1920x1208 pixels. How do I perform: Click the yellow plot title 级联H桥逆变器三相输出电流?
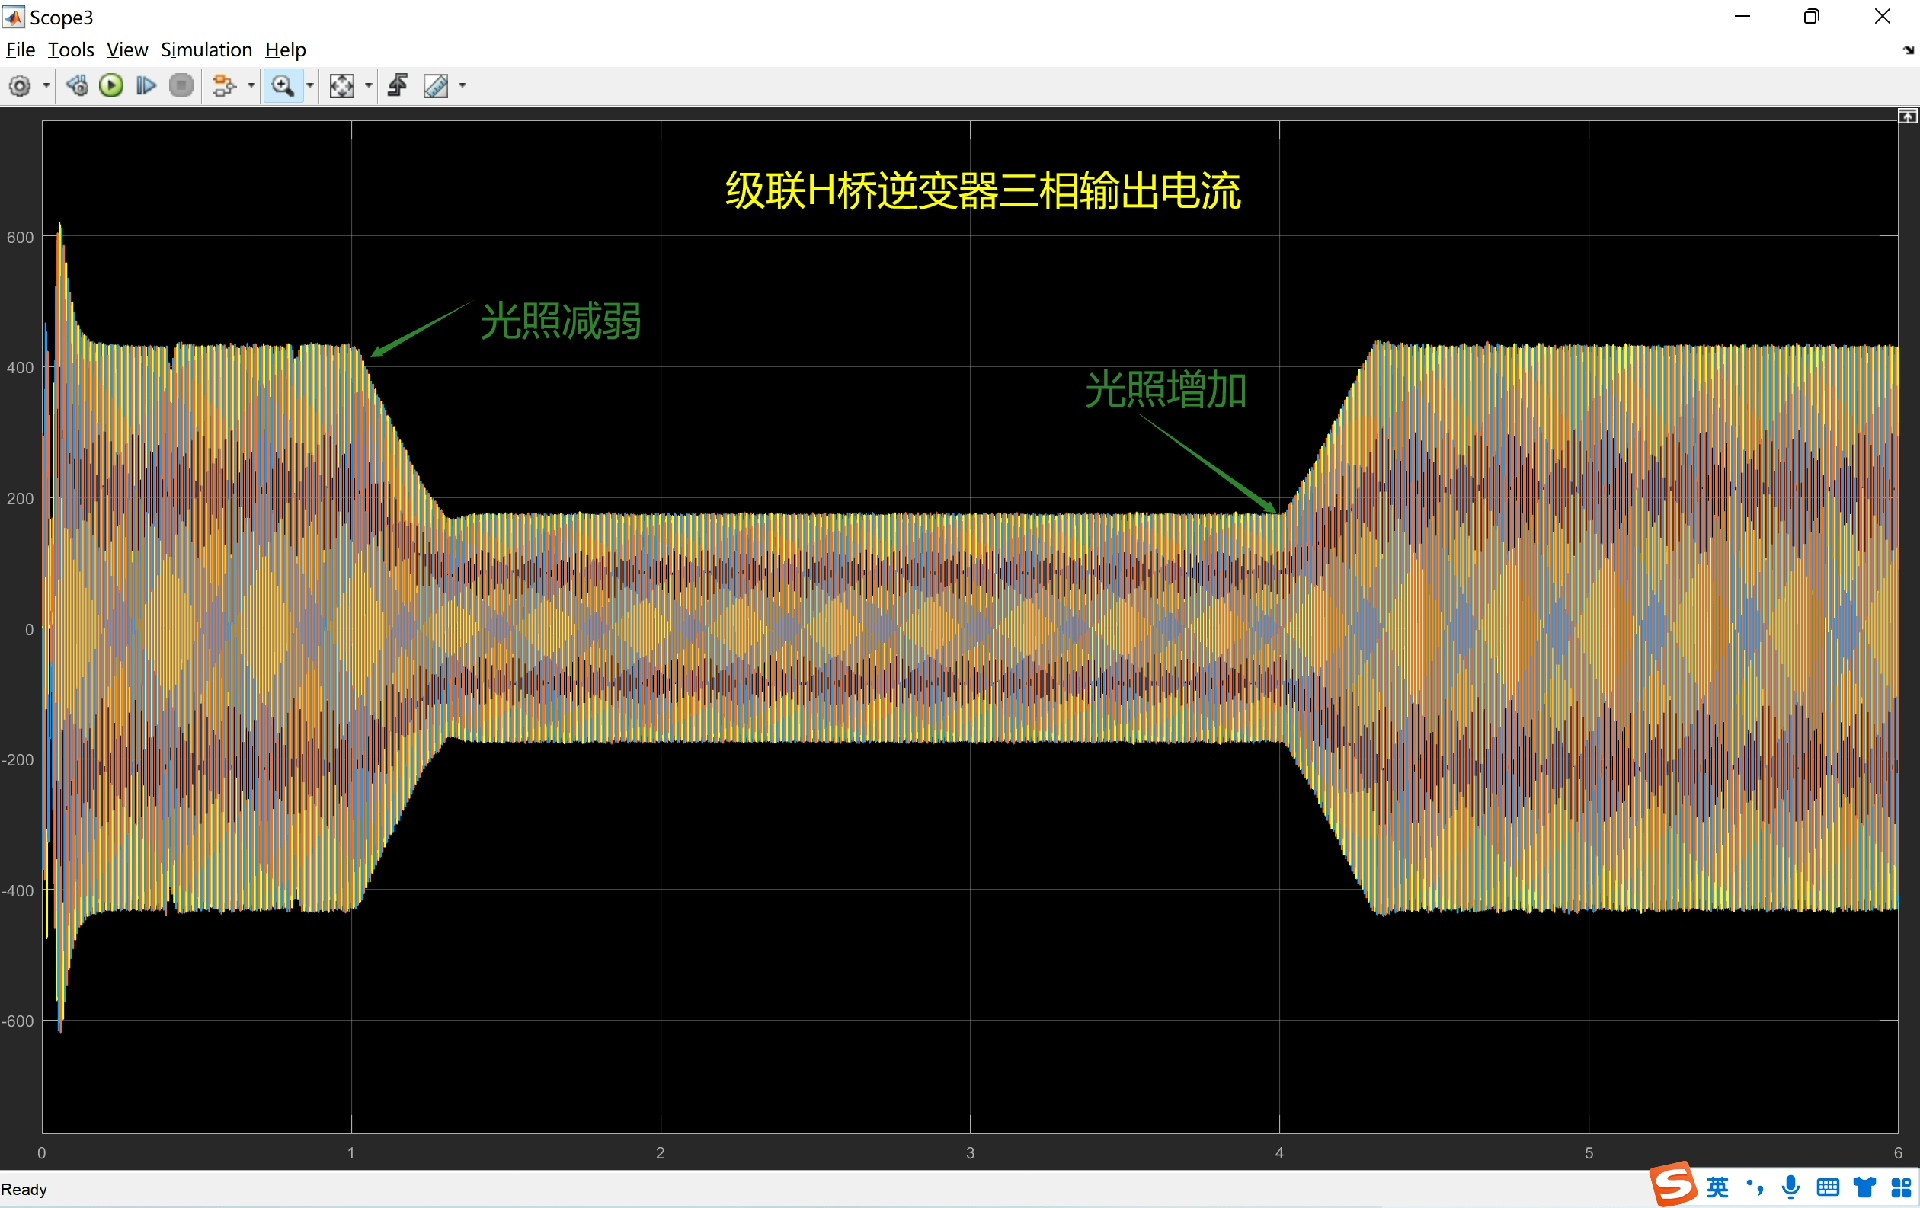coord(983,191)
